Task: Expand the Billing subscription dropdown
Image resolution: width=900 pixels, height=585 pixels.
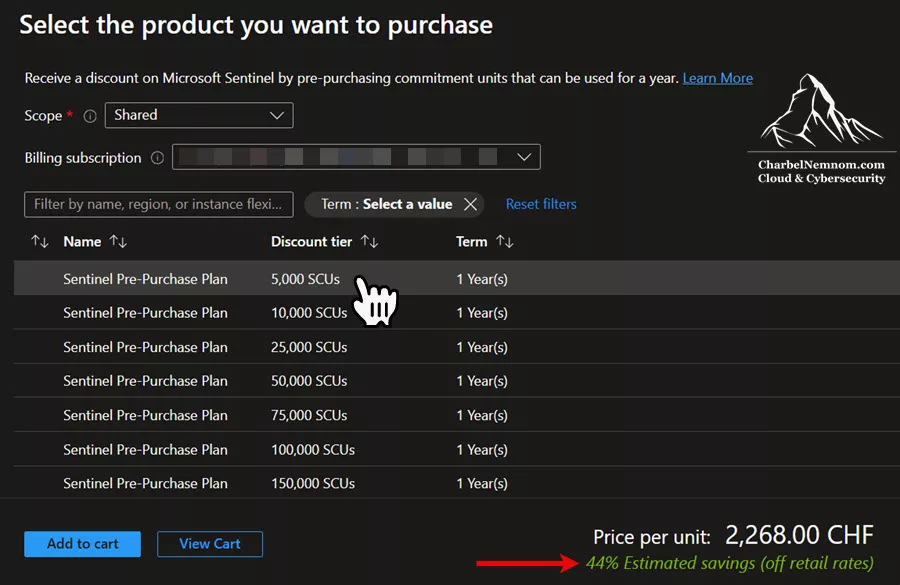Action: pos(356,157)
